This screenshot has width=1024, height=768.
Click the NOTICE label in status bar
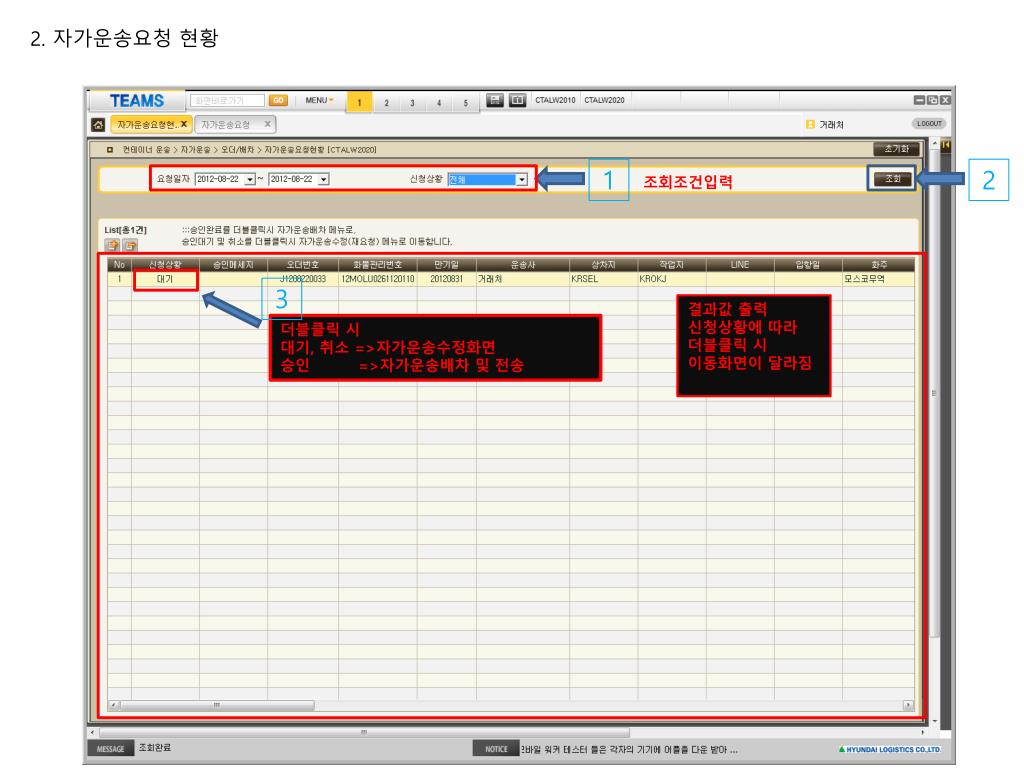click(496, 749)
